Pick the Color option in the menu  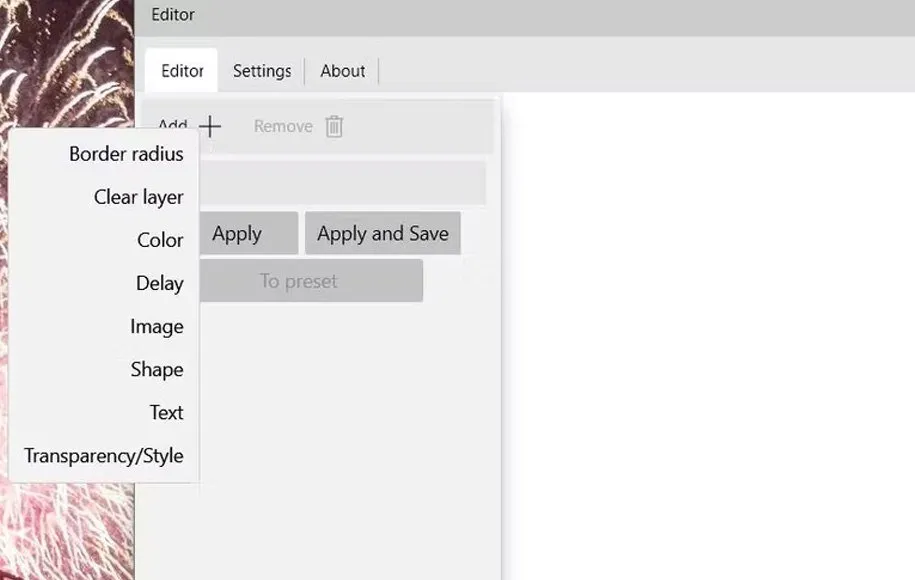pos(160,240)
